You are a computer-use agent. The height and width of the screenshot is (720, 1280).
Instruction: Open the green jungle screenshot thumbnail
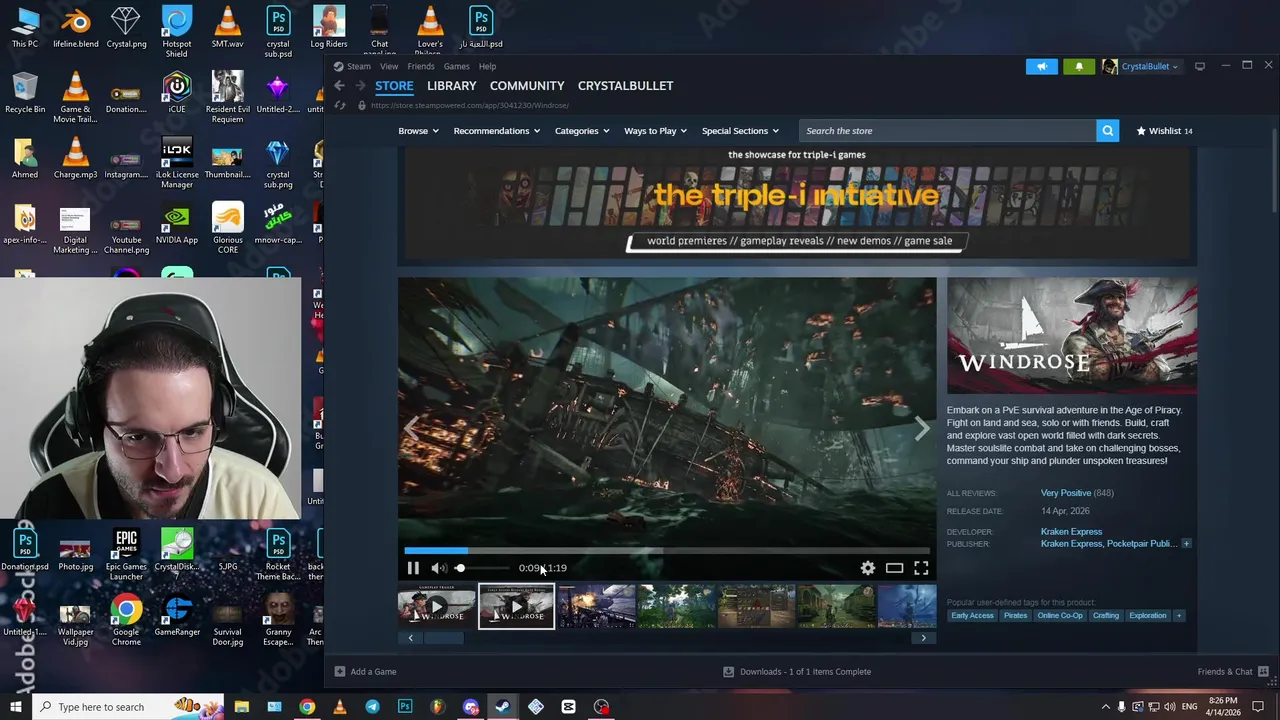pos(676,607)
